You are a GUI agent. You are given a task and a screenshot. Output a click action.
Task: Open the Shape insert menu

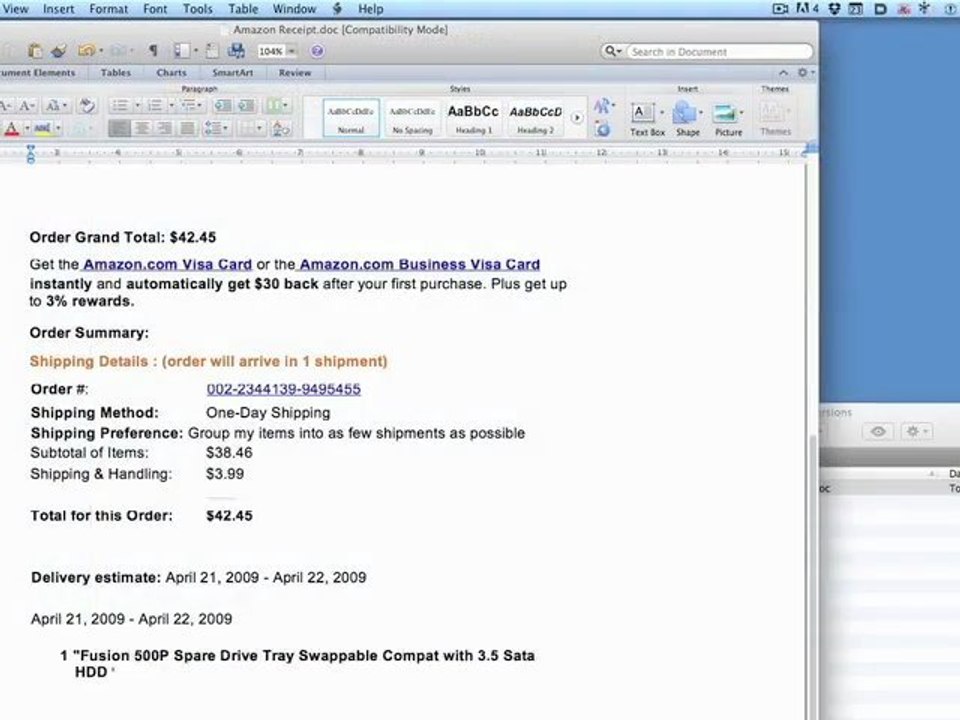point(688,118)
